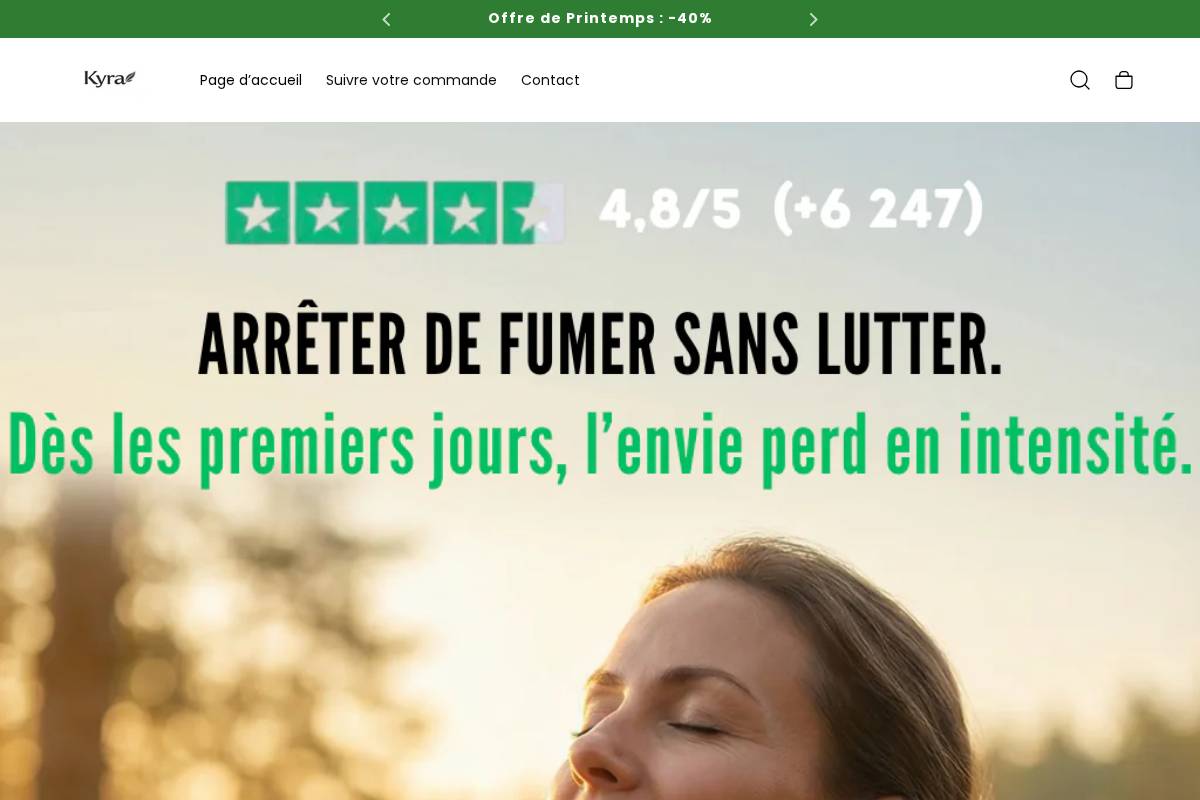Open the Contact page
This screenshot has width=1200, height=800.
tap(550, 80)
